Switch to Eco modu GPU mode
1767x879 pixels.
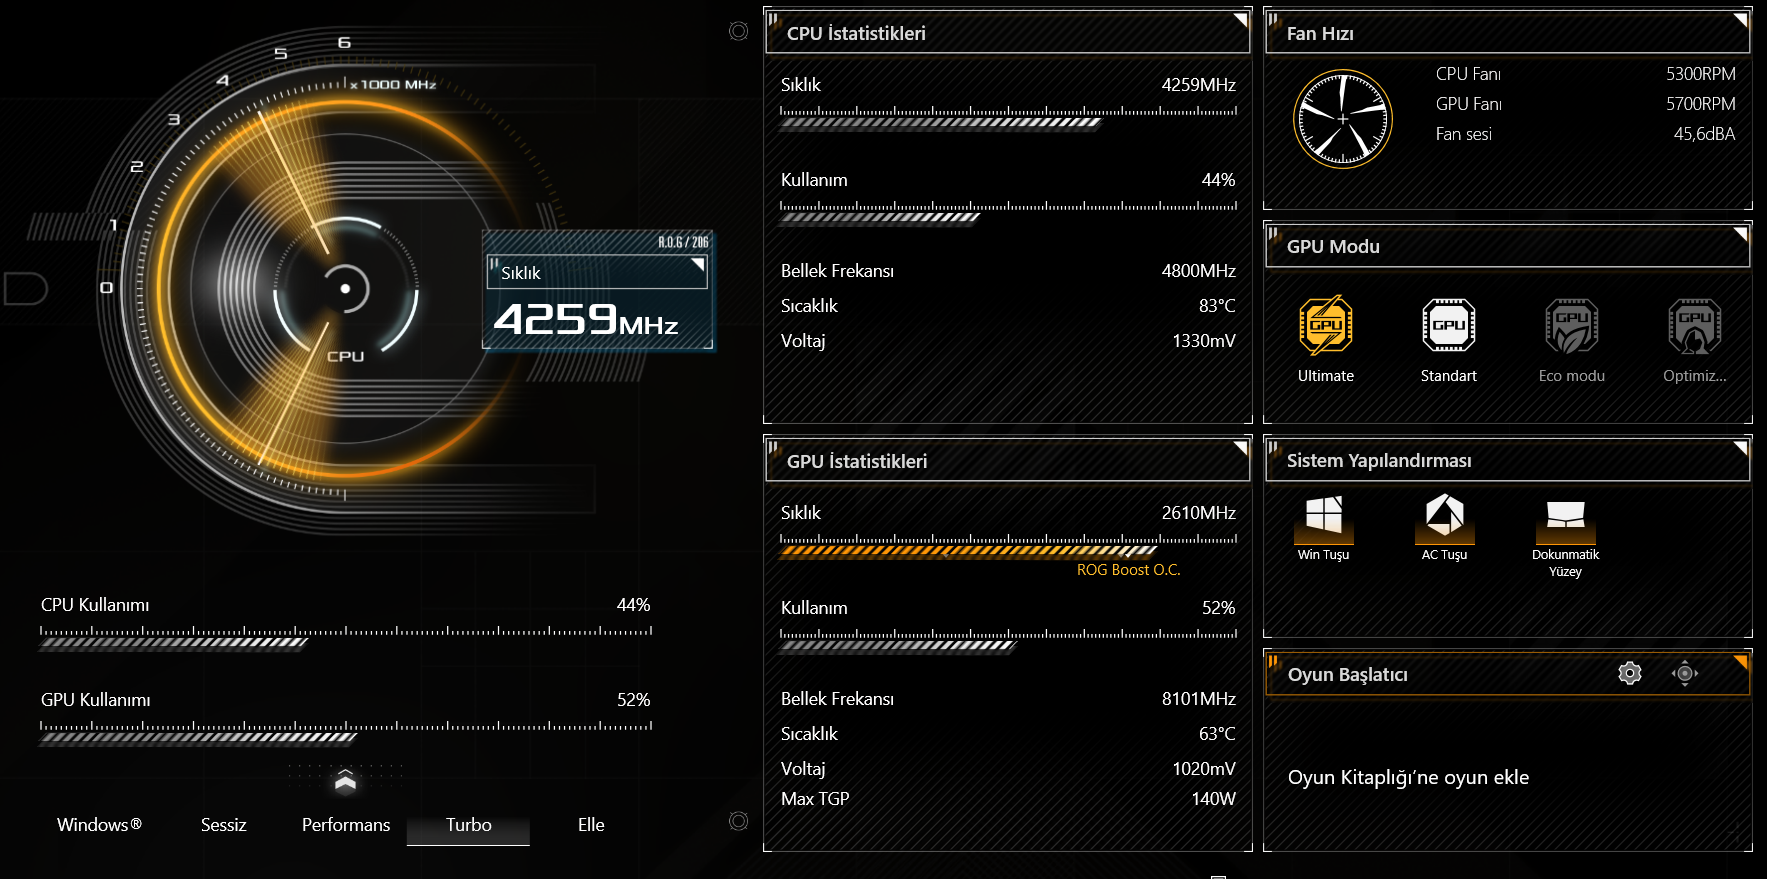point(1572,326)
